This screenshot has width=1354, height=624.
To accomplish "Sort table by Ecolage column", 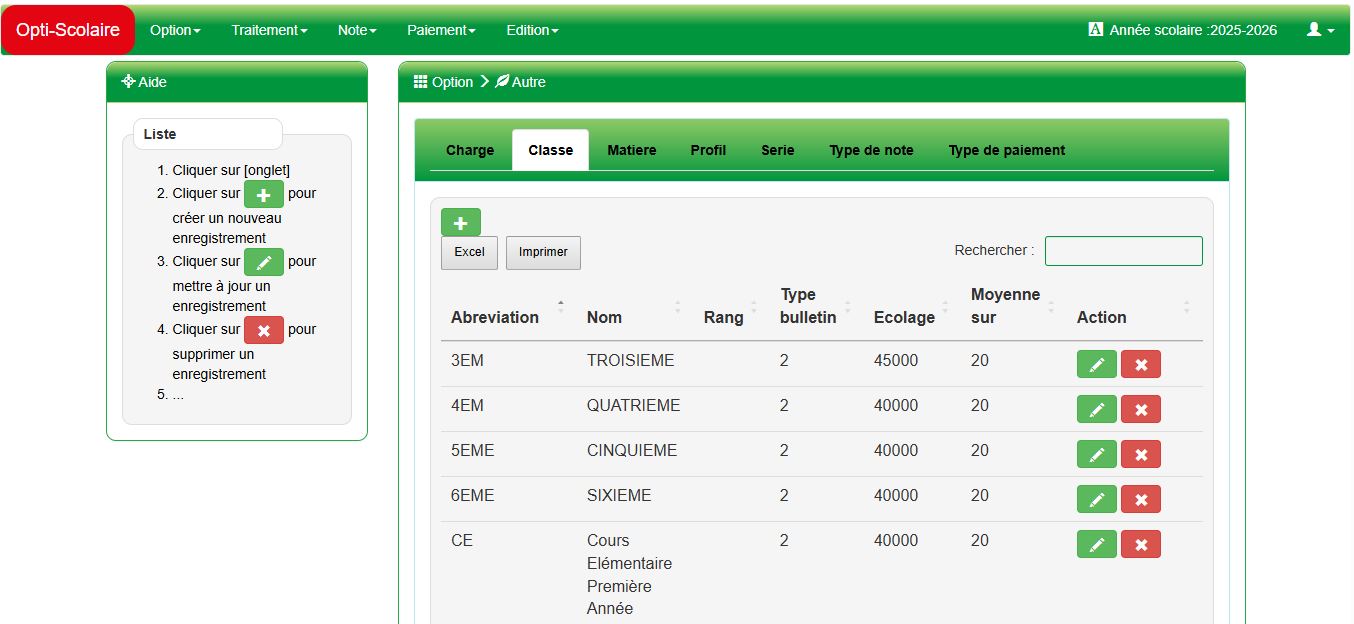I will point(912,306).
